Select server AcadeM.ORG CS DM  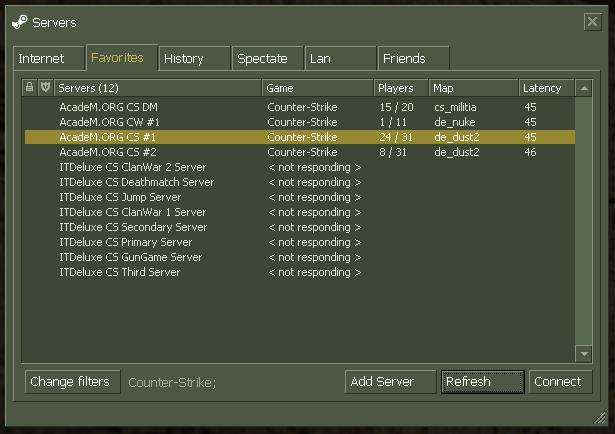(300, 107)
